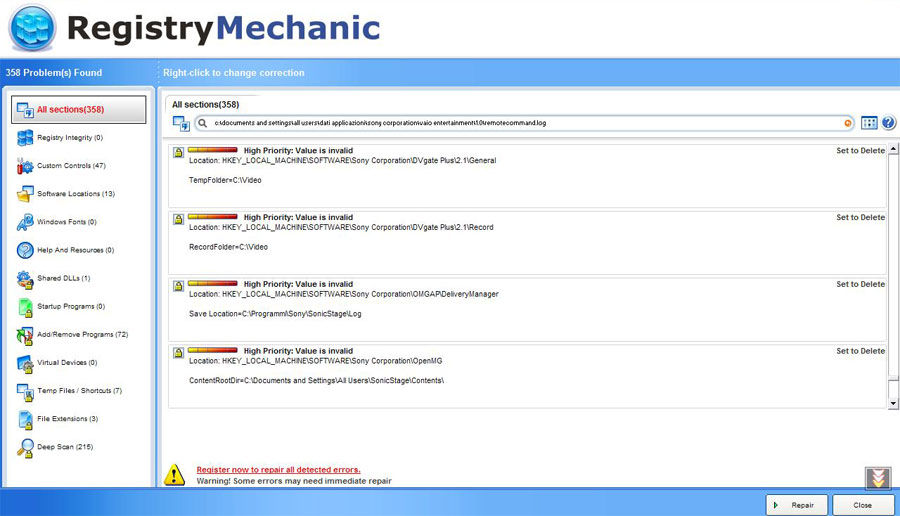The image size is (900, 516).
Task: Open Custom Controls (47) section
Action: 71,166
